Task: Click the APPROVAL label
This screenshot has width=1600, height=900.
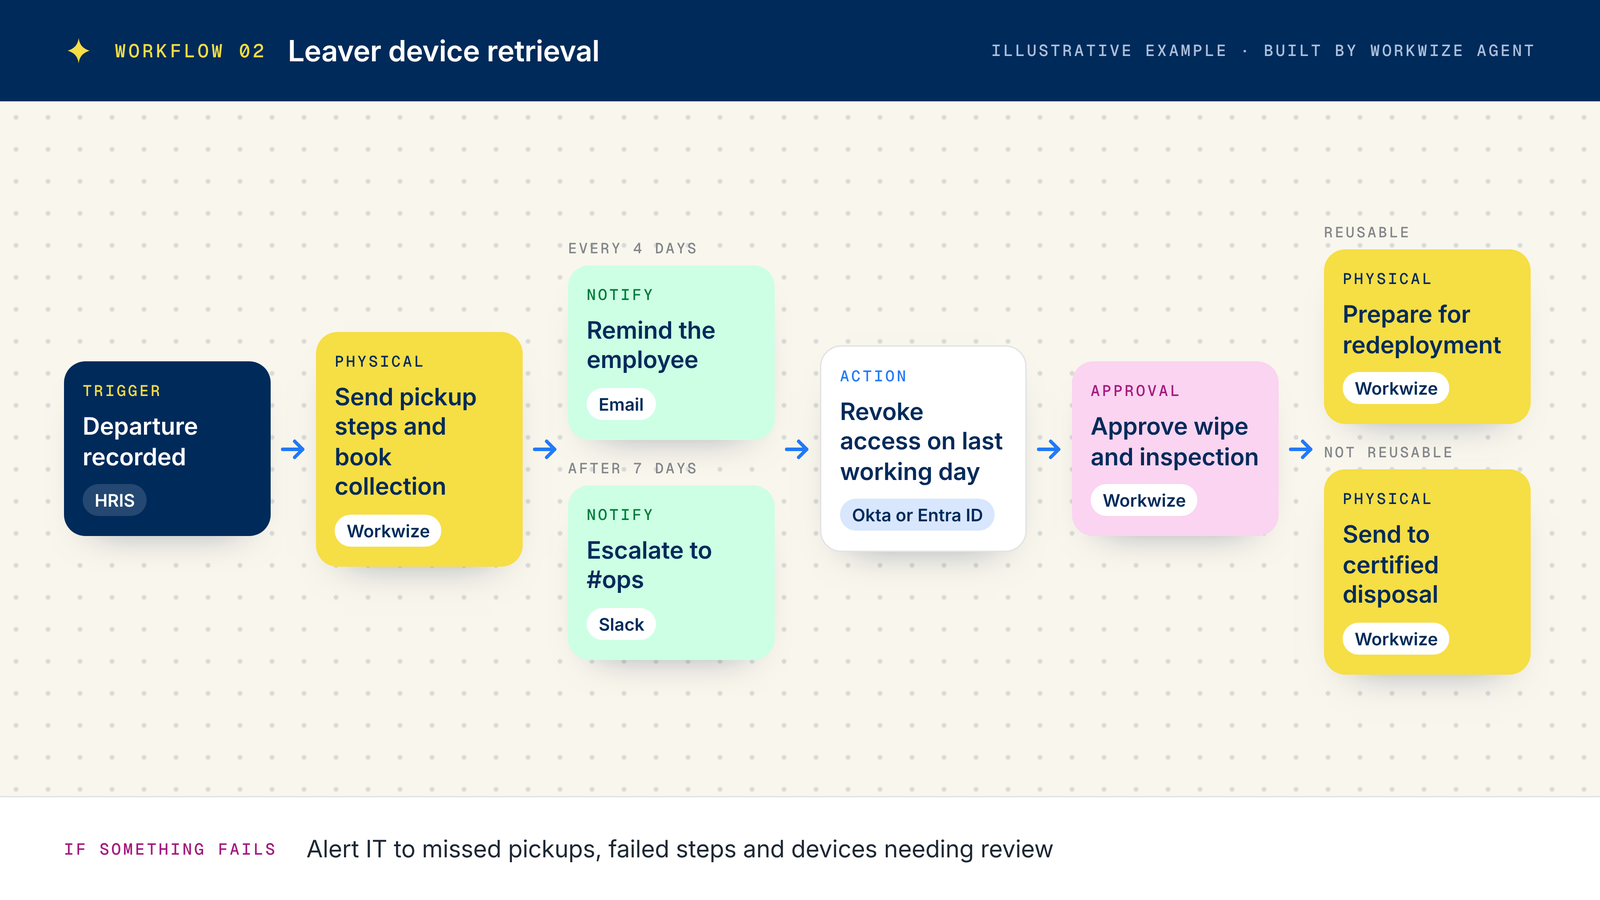Action: [x=1135, y=391]
